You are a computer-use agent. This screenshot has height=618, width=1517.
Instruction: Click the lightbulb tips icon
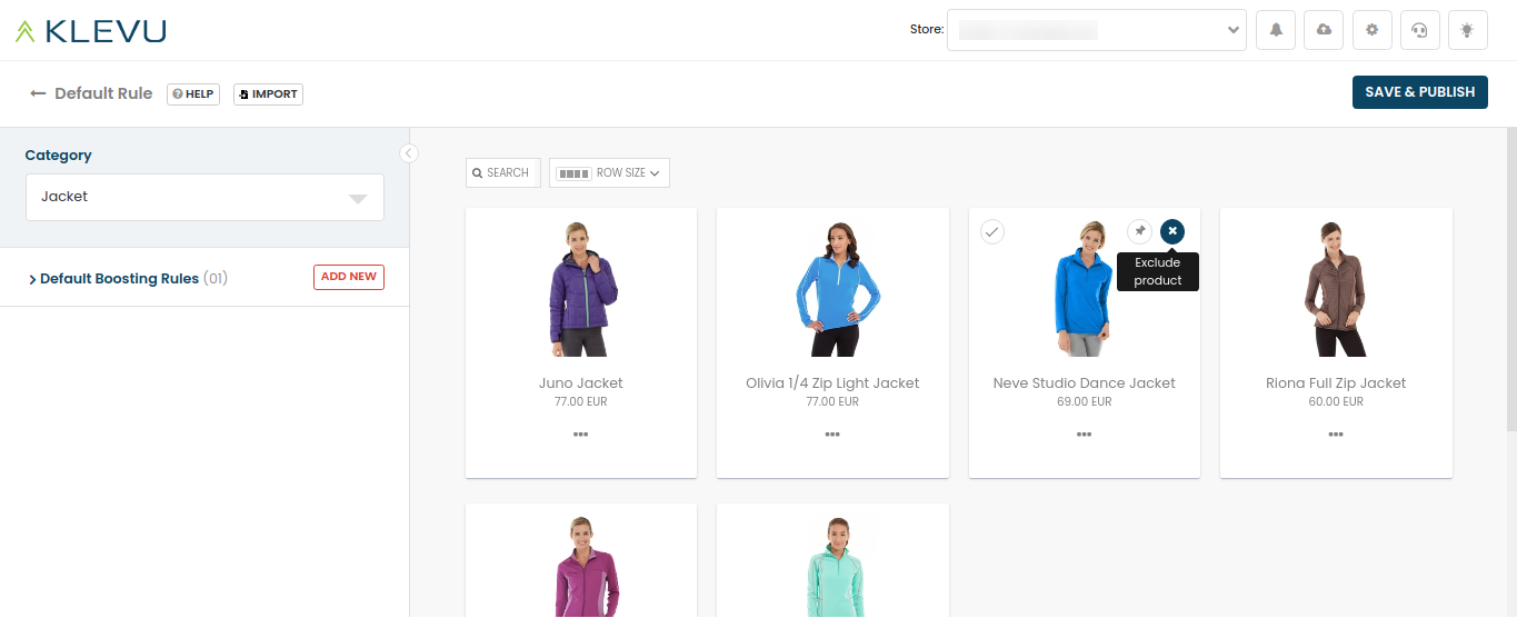1468,30
